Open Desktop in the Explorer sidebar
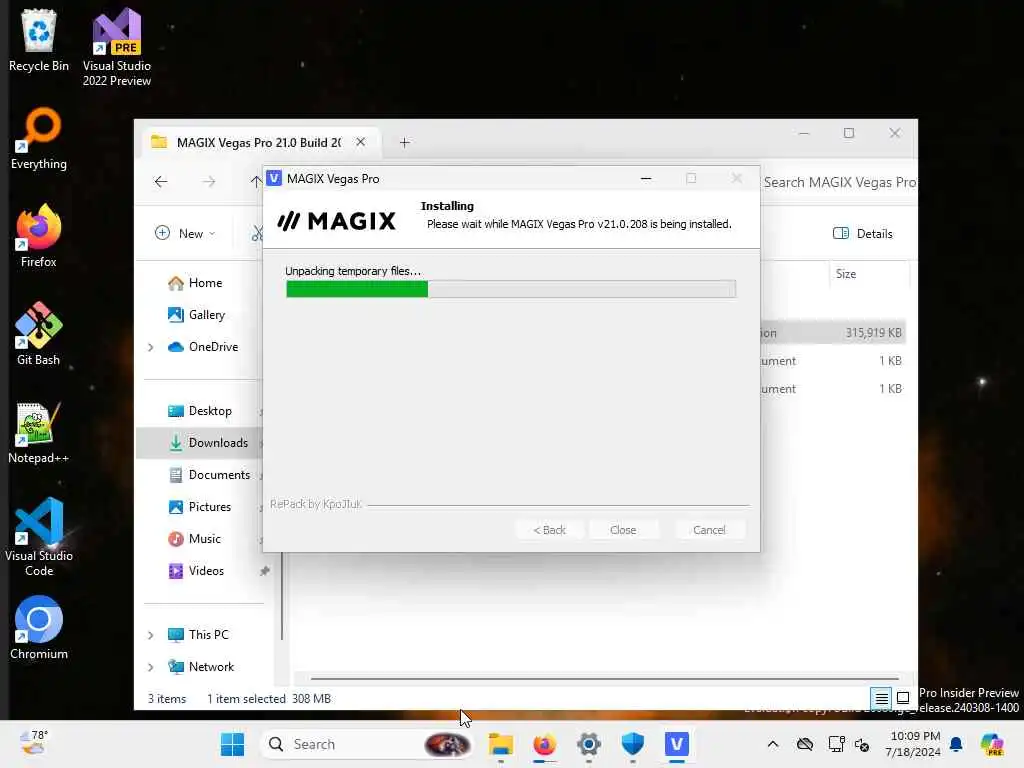The image size is (1024, 768). point(200,411)
